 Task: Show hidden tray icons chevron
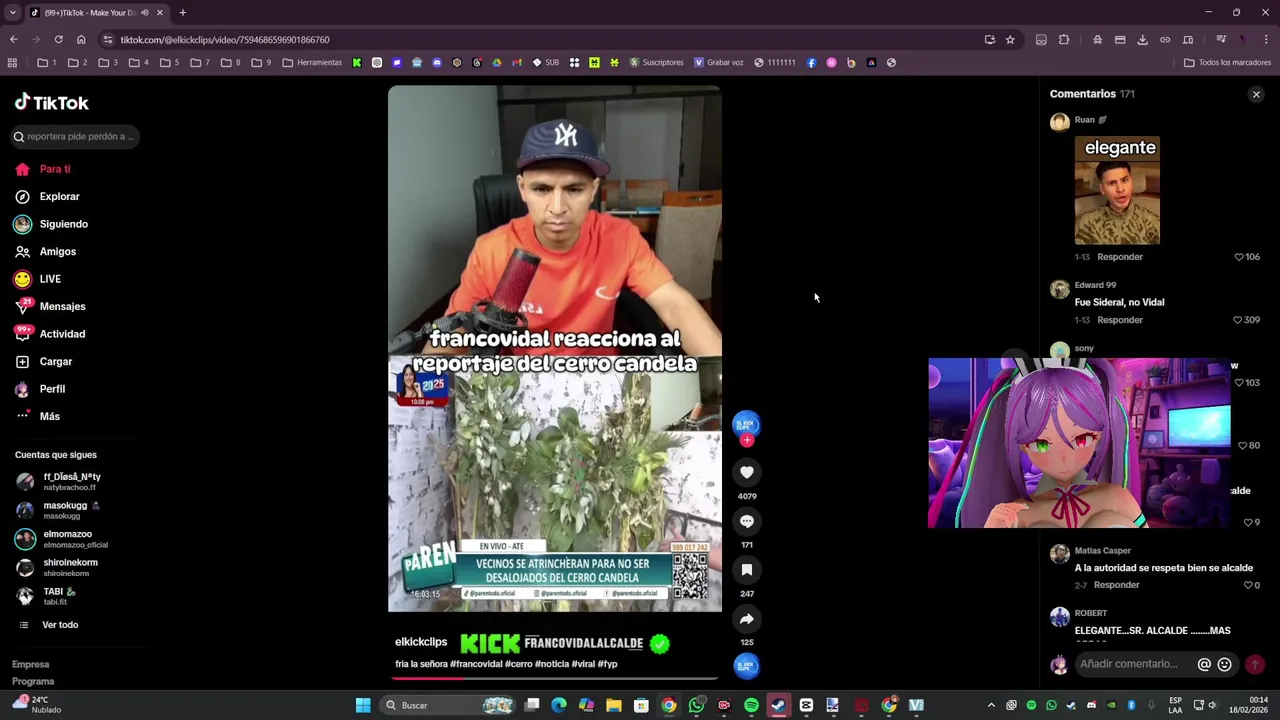[x=991, y=706]
